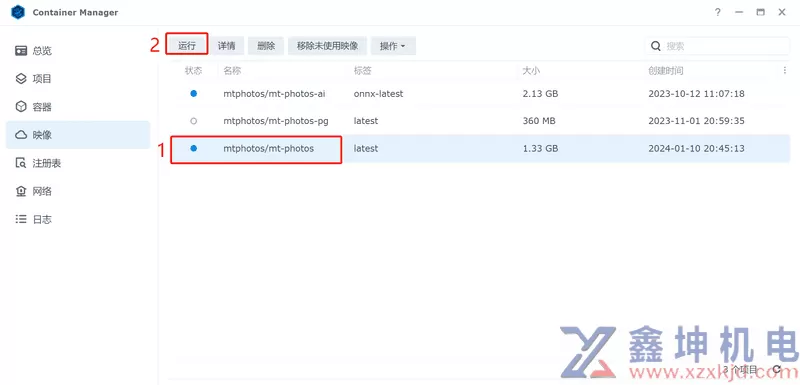Click the status dot of mt-photos-ai
This screenshot has width=800, height=385.
(x=193, y=94)
